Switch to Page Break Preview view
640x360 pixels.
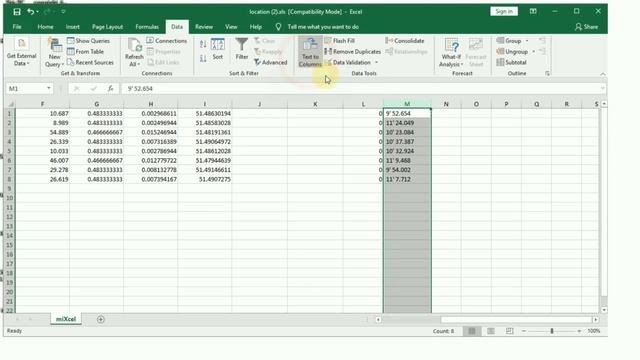click(509, 331)
